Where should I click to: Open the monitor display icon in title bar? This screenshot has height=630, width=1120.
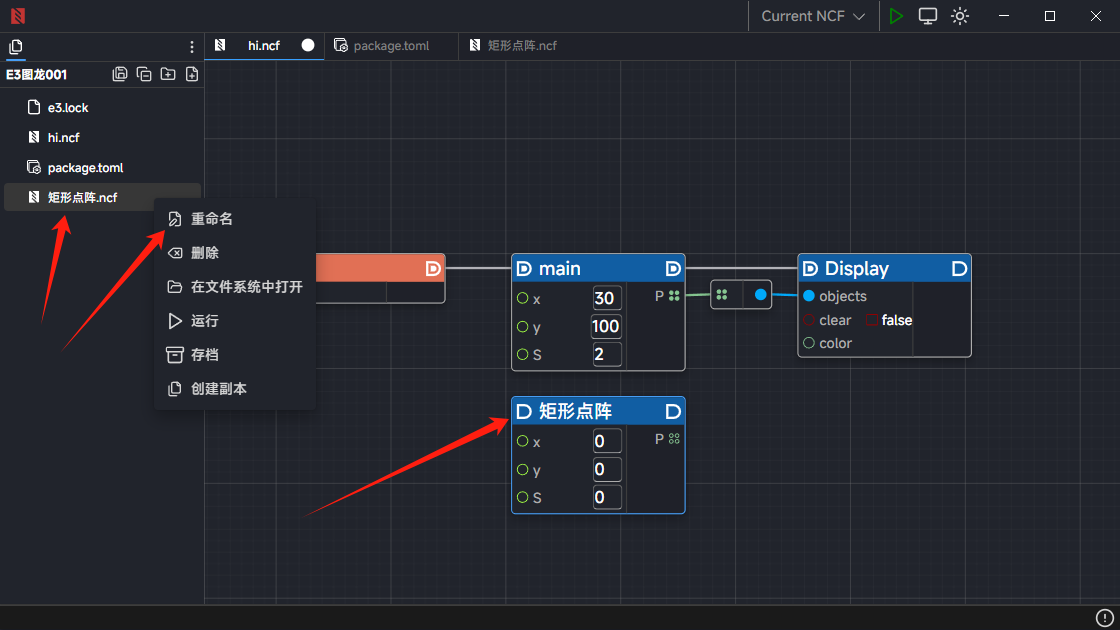click(x=928, y=16)
